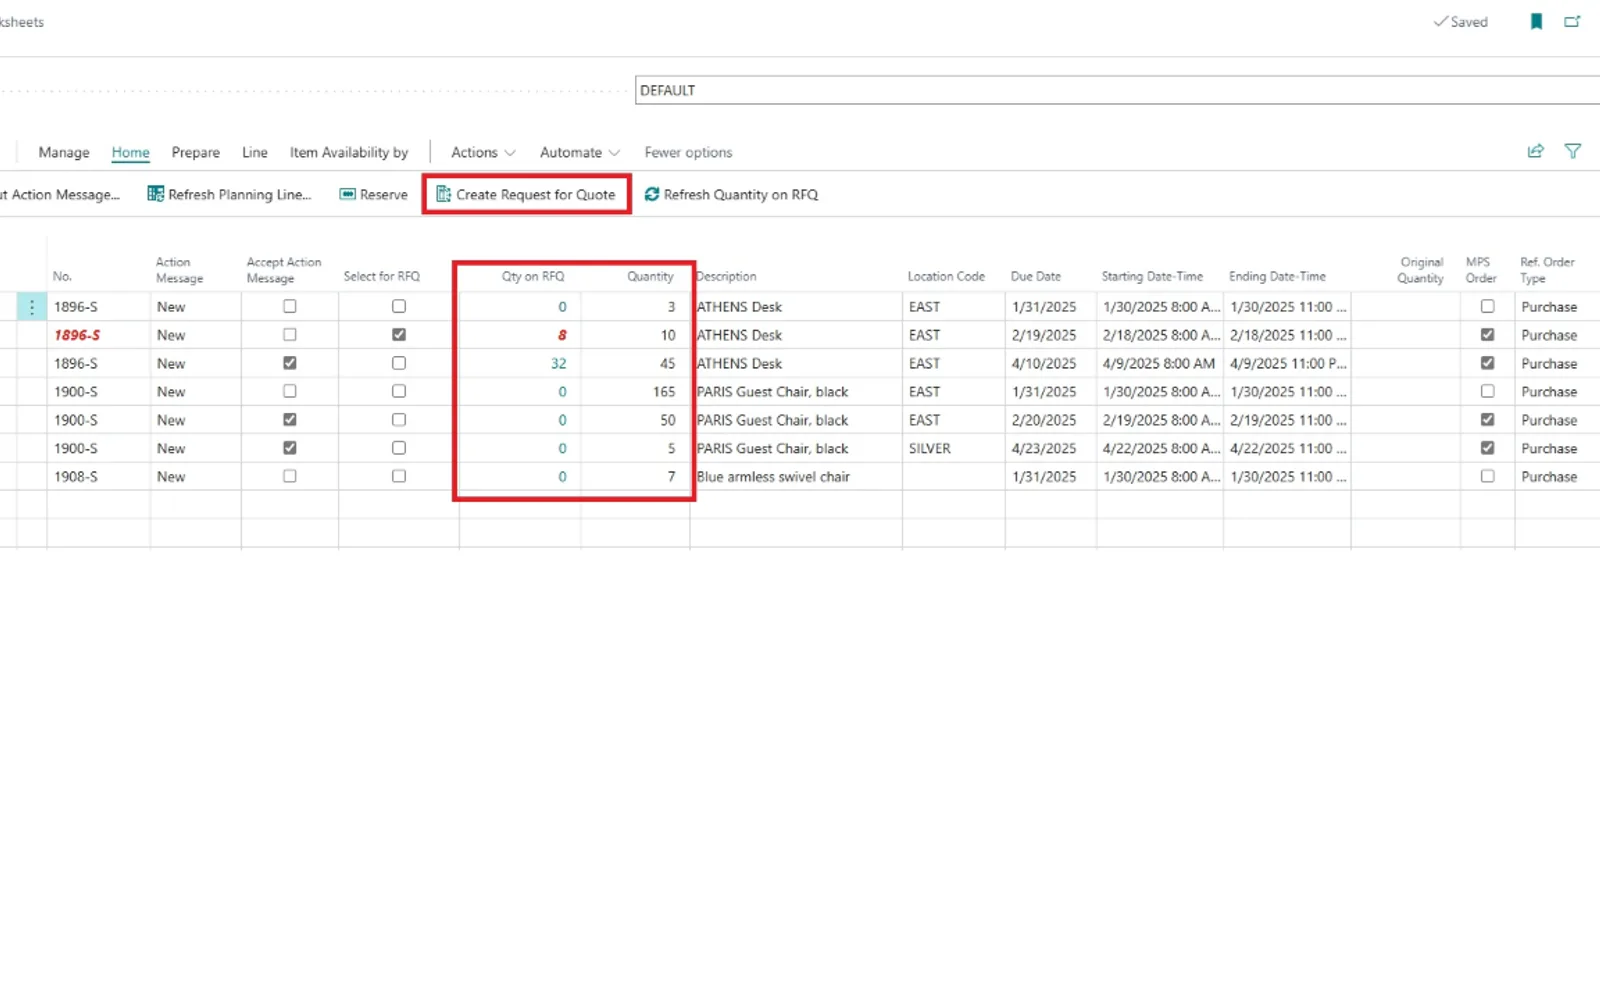This screenshot has height=1000, width=1600.
Task: Click the Reserve action
Action: tap(374, 194)
